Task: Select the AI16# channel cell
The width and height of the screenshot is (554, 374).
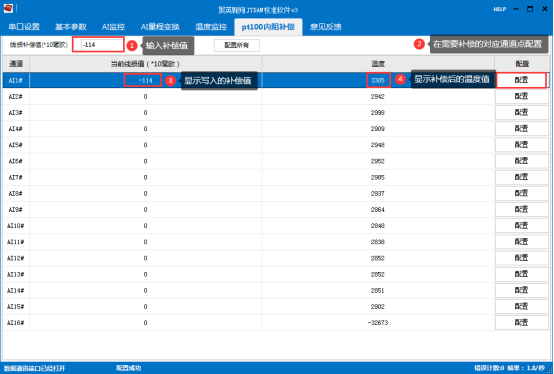Action: (x=16, y=323)
